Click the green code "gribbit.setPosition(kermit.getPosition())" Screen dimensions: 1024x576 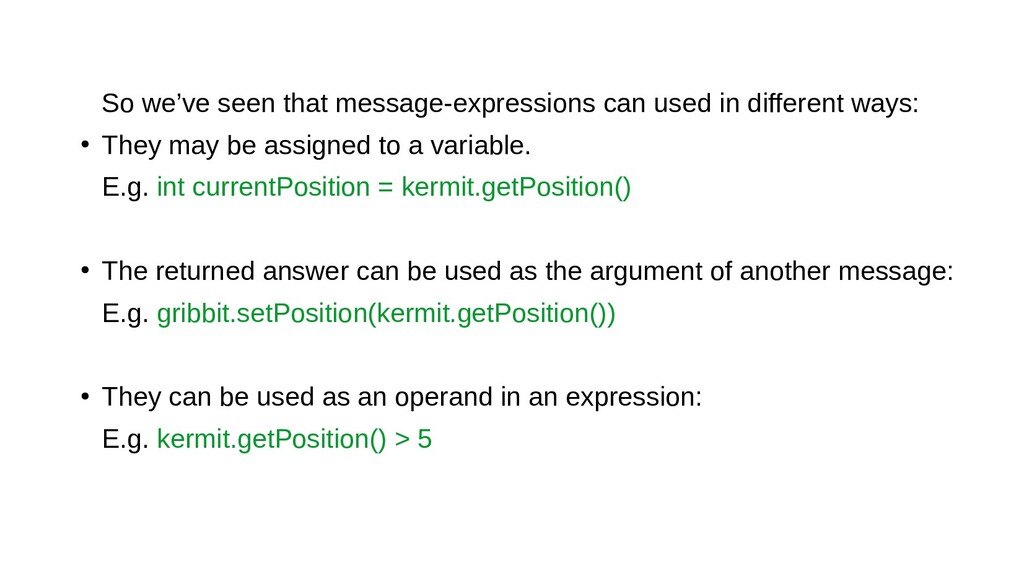click(x=386, y=313)
